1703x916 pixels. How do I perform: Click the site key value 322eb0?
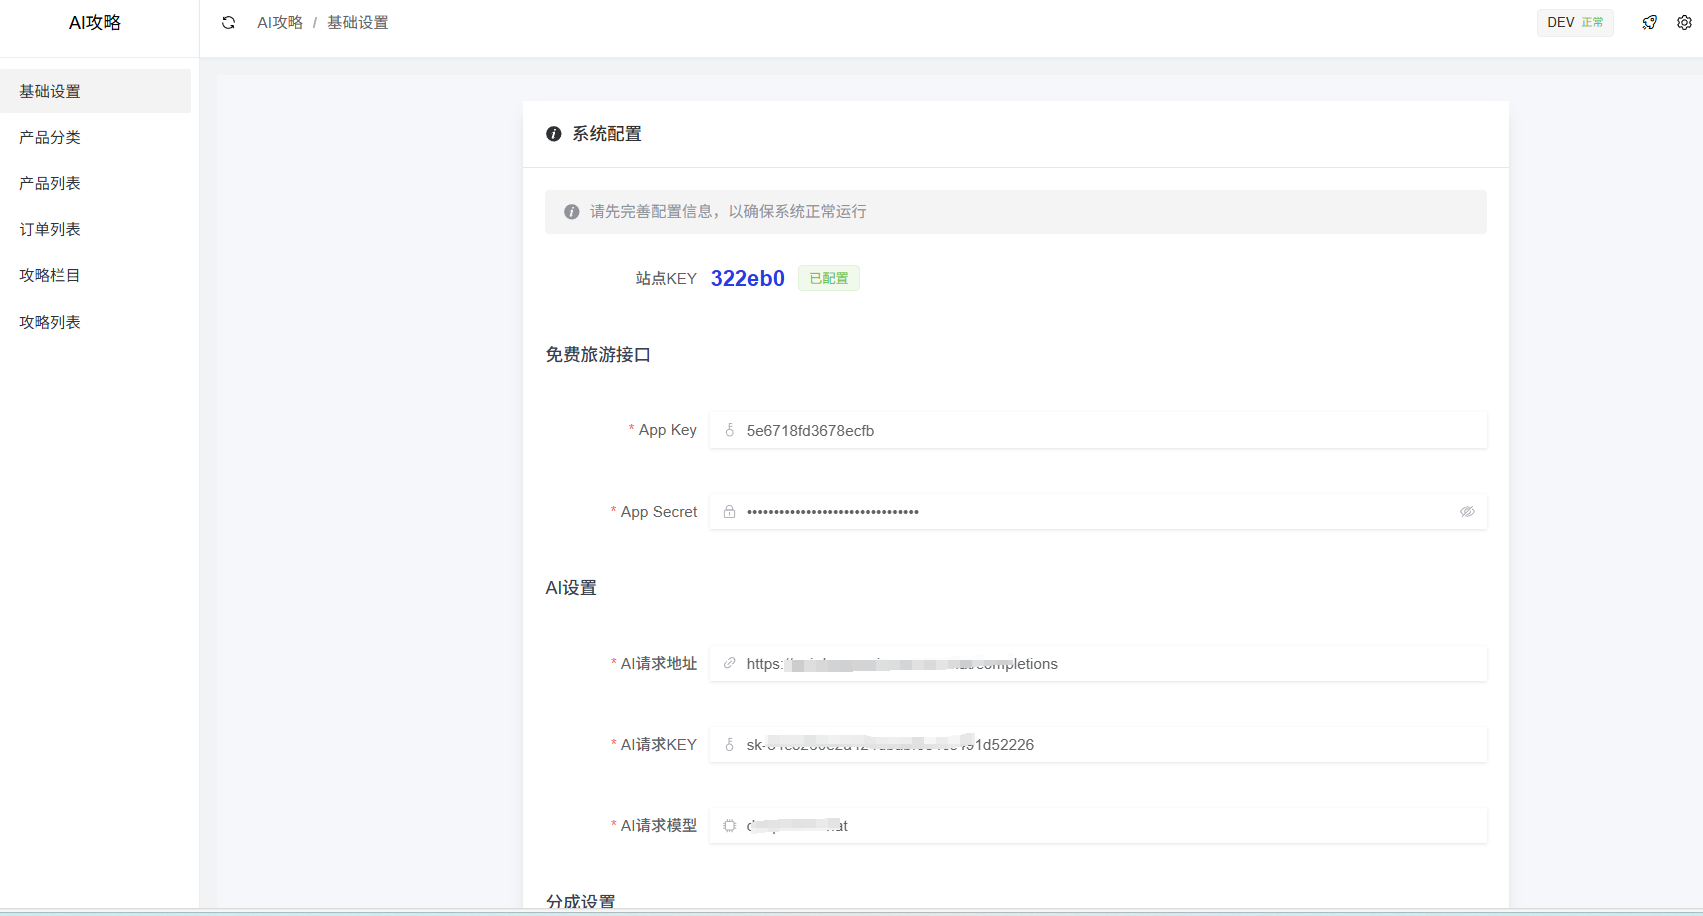[x=747, y=278]
